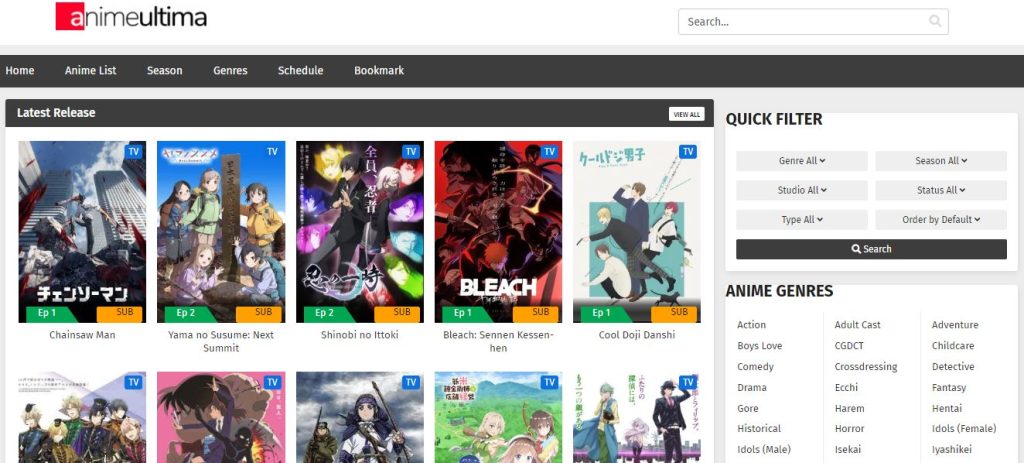
Task: Open the Shinobi no Ittoki poster thumbnail
Action: (360, 232)
